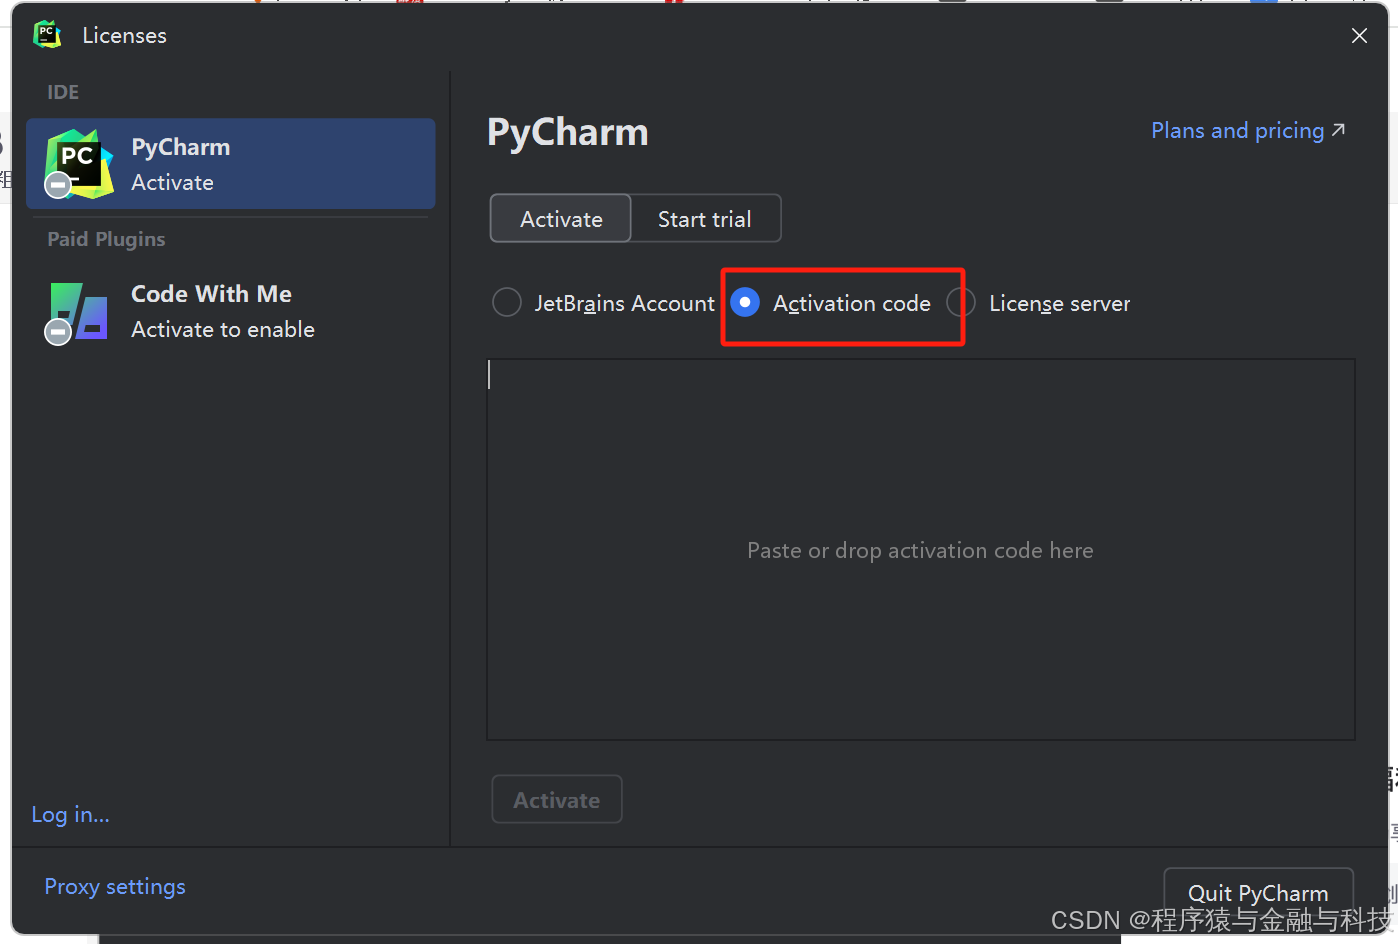1398x944 pixels.
Task: Open Proxy settings
Action: tap(115, 887)
